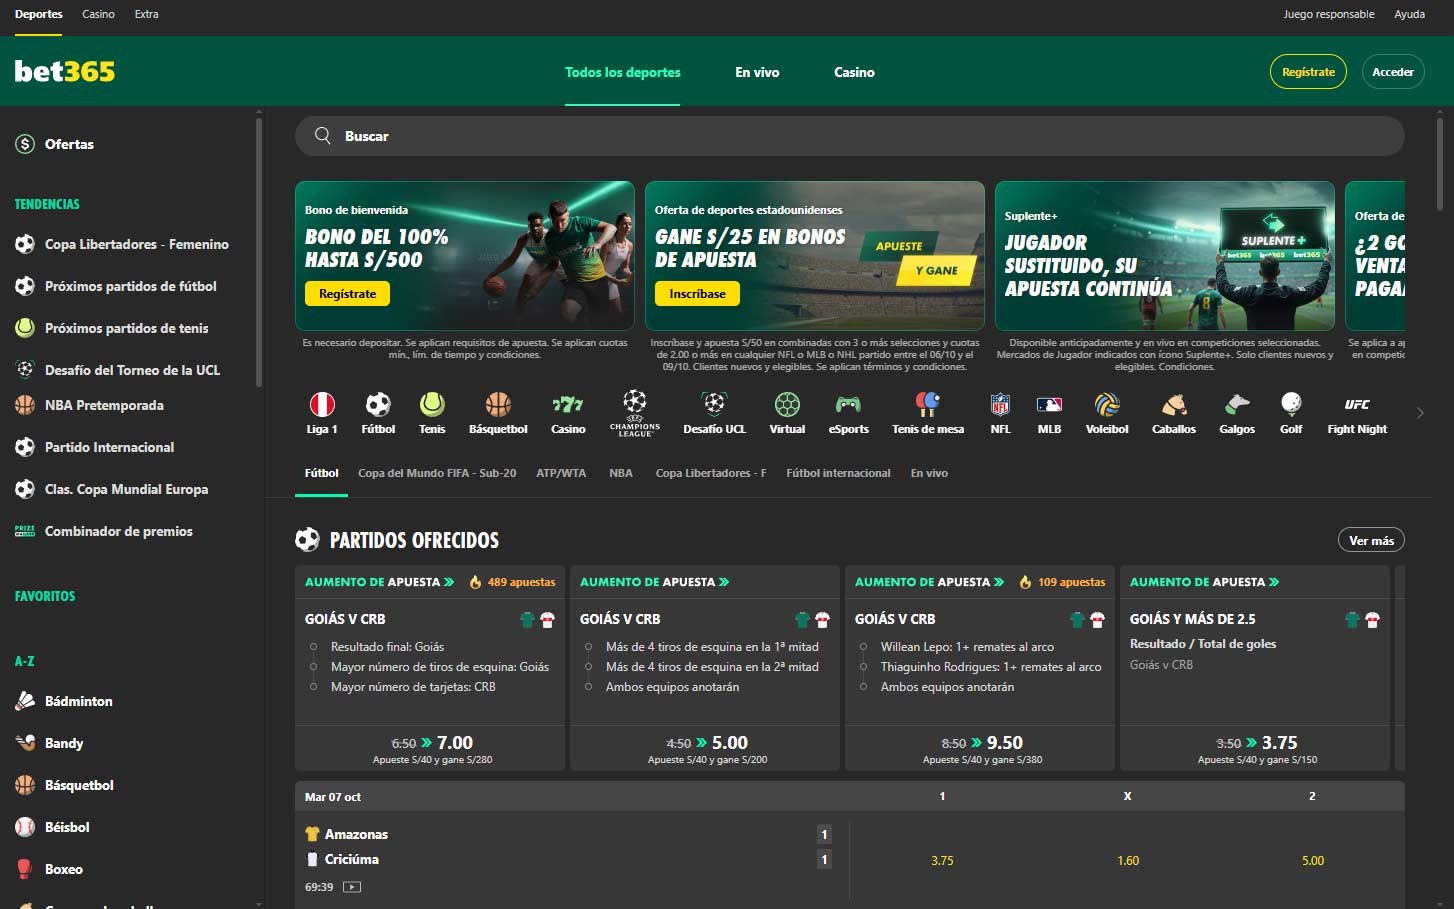Screen dimensions: 1454x909
Task: Open the MLB section icon
Action: (x=1049, y=411)
